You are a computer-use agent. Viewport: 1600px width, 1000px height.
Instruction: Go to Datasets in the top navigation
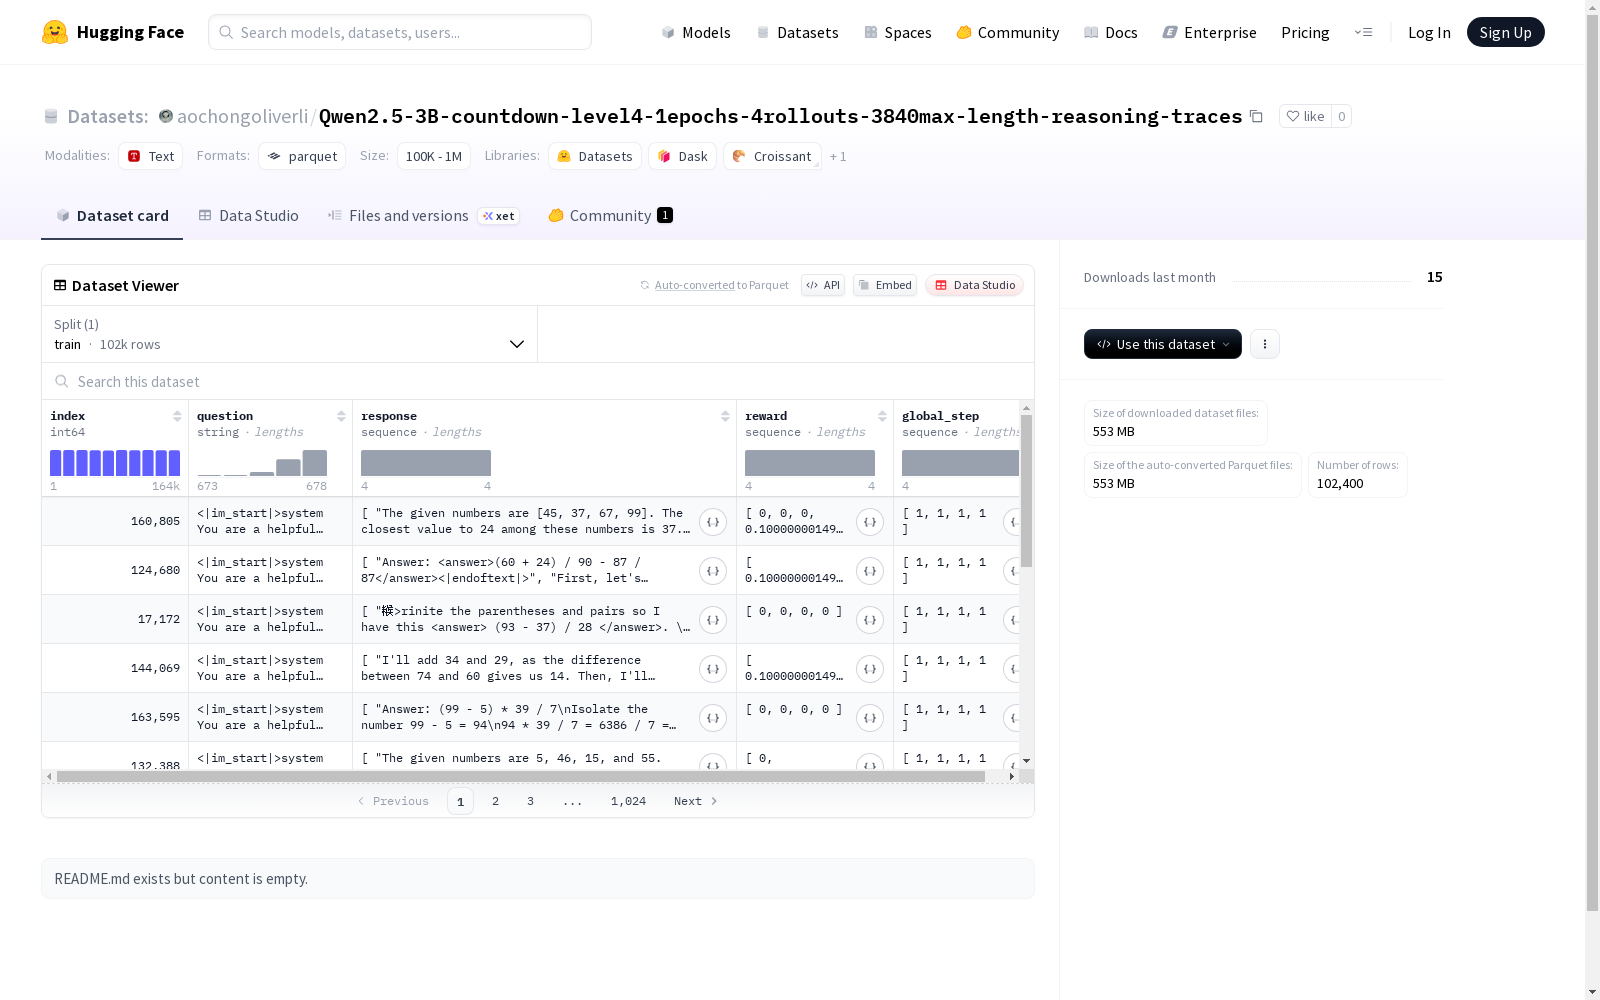pos(798,32)
